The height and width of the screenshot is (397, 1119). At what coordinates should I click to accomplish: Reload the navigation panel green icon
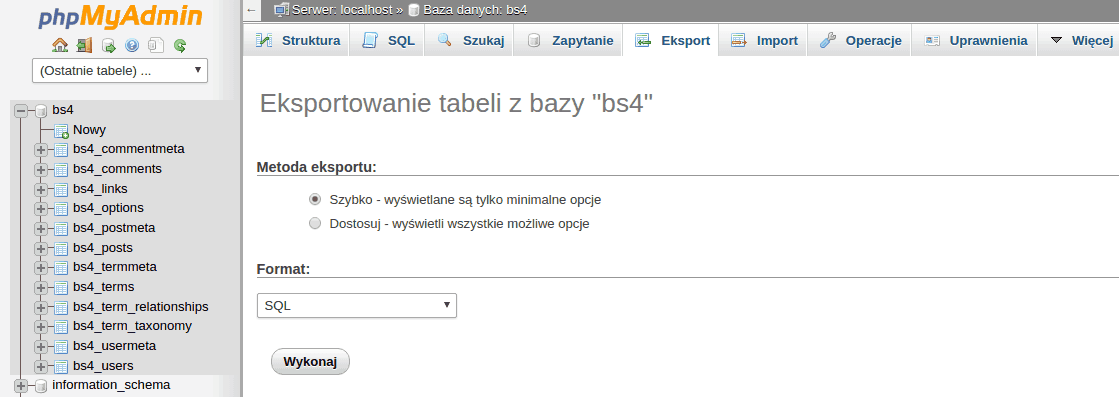coord(180,46)
